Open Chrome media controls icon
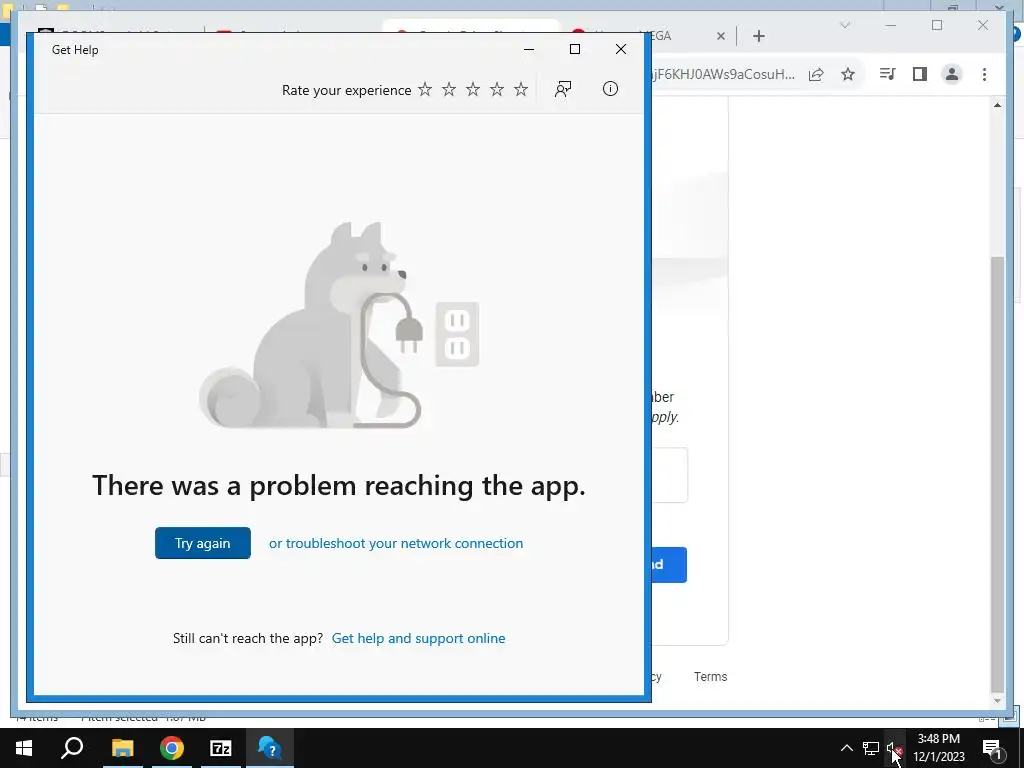1024x768 pixels. coord(887,74)
